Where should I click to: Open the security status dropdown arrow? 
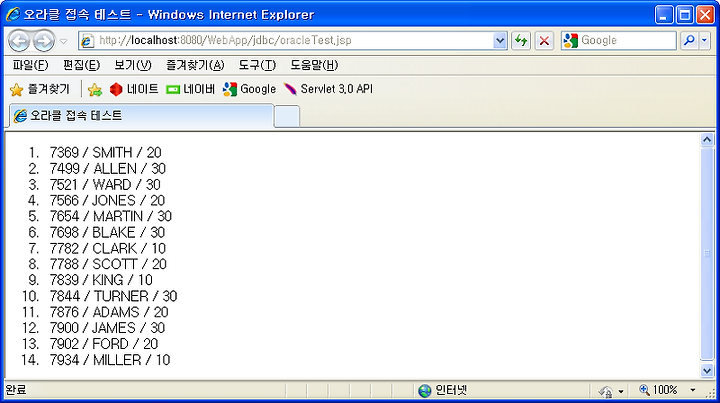(x=621, y=392)
